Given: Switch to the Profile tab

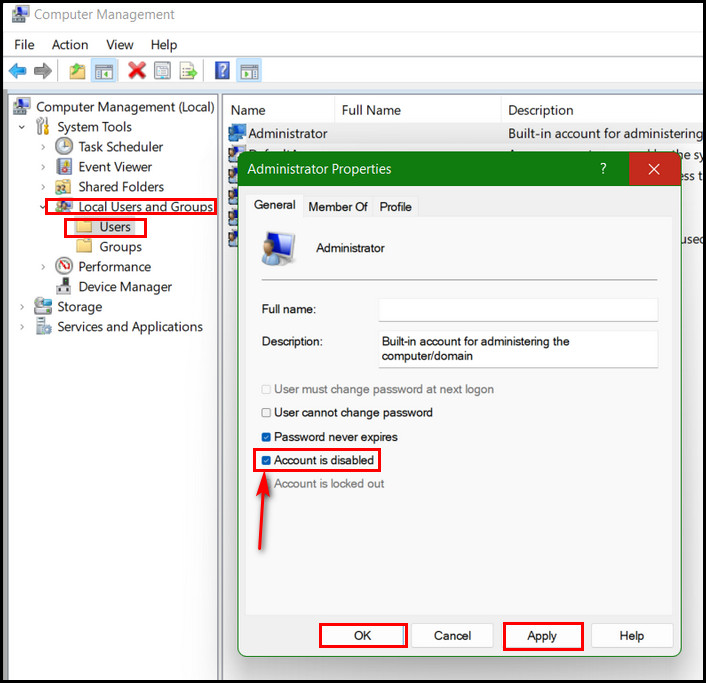Looking at the screenshot, I should point(395,207).
